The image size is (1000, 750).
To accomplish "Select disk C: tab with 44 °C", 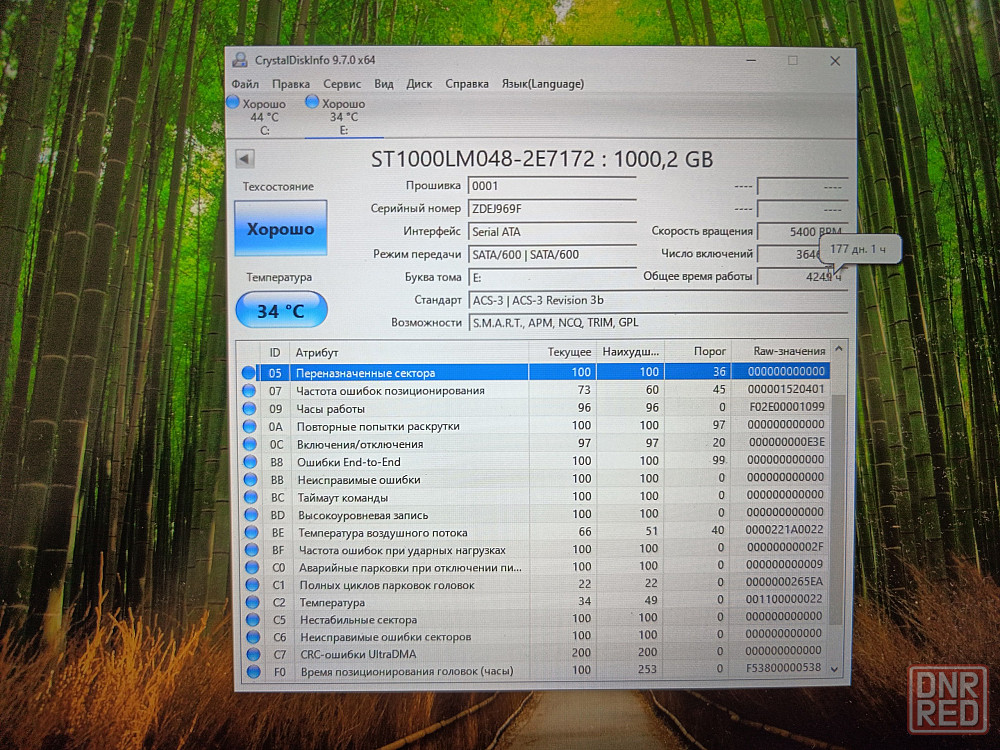I will tap(264, 117).
